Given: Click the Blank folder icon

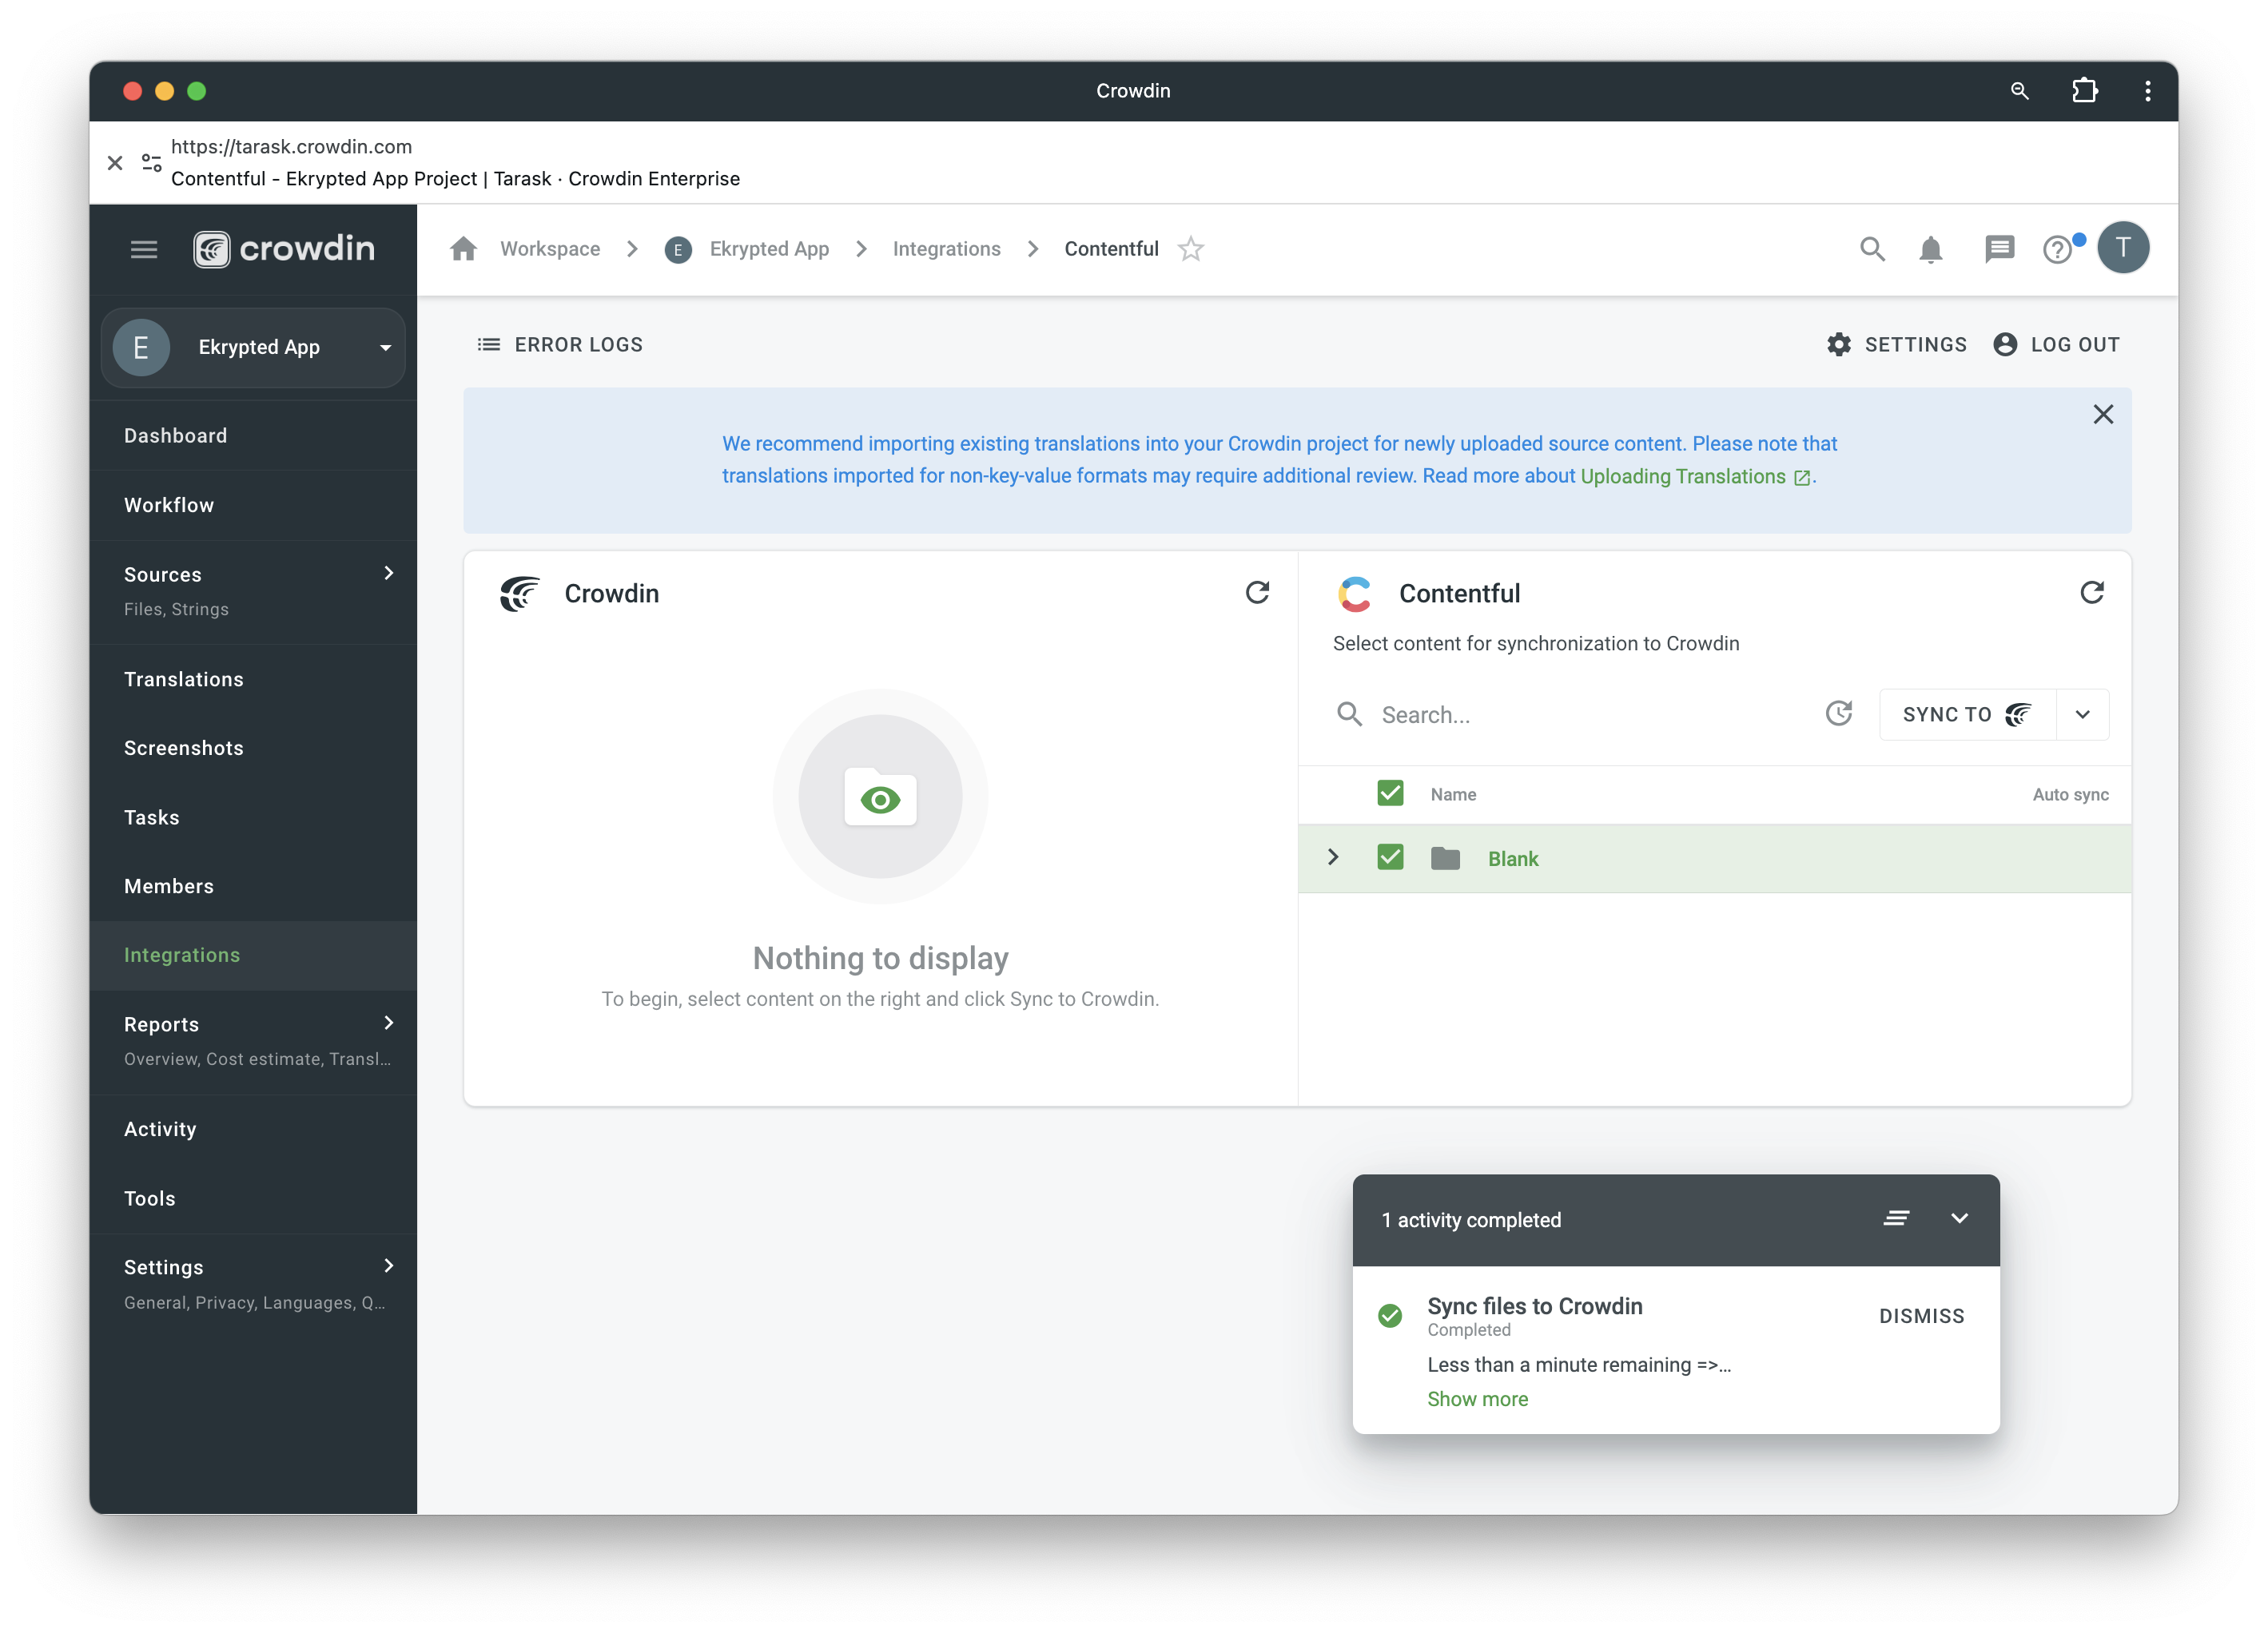Looking at the screenshot, I should tap(1445, 858).
